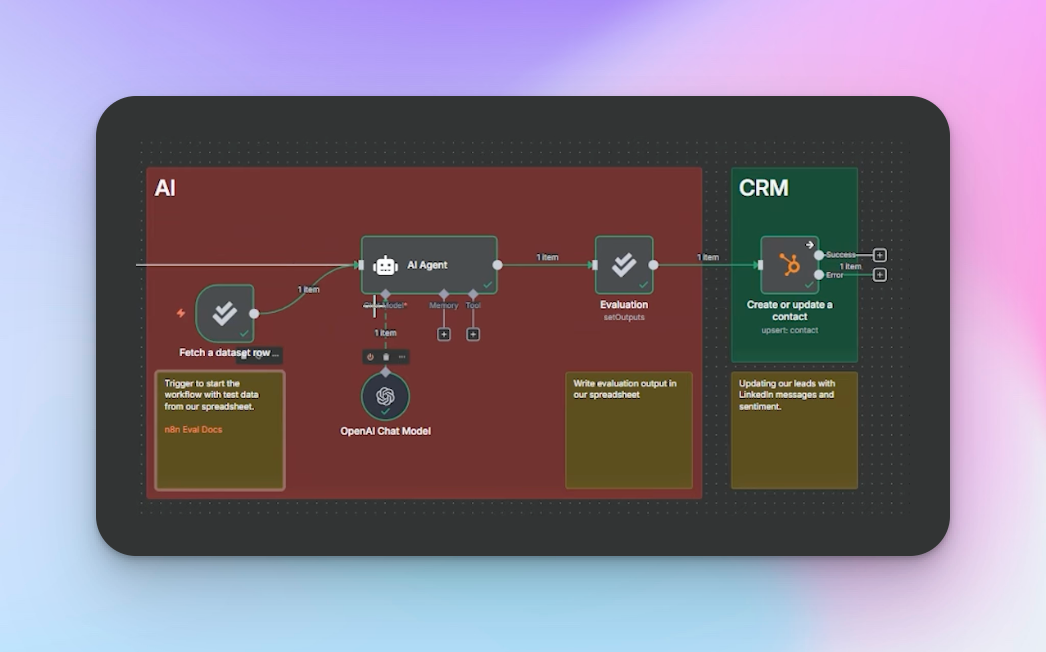Image resolution: width=1046 pixels, height=652 pixels.
Task: Click the "upsert: contact" subtitle
Action: coord(790,330)
